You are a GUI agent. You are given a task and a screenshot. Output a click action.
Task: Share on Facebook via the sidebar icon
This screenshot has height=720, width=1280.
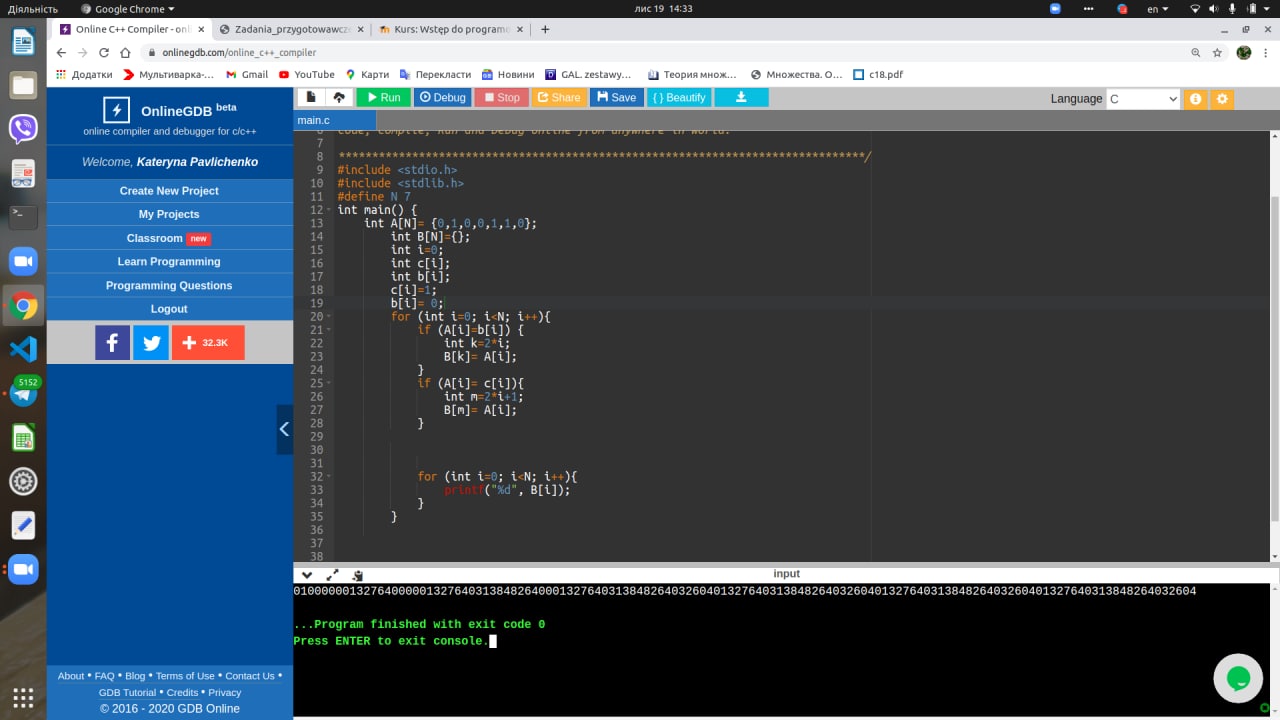(112, 343)
